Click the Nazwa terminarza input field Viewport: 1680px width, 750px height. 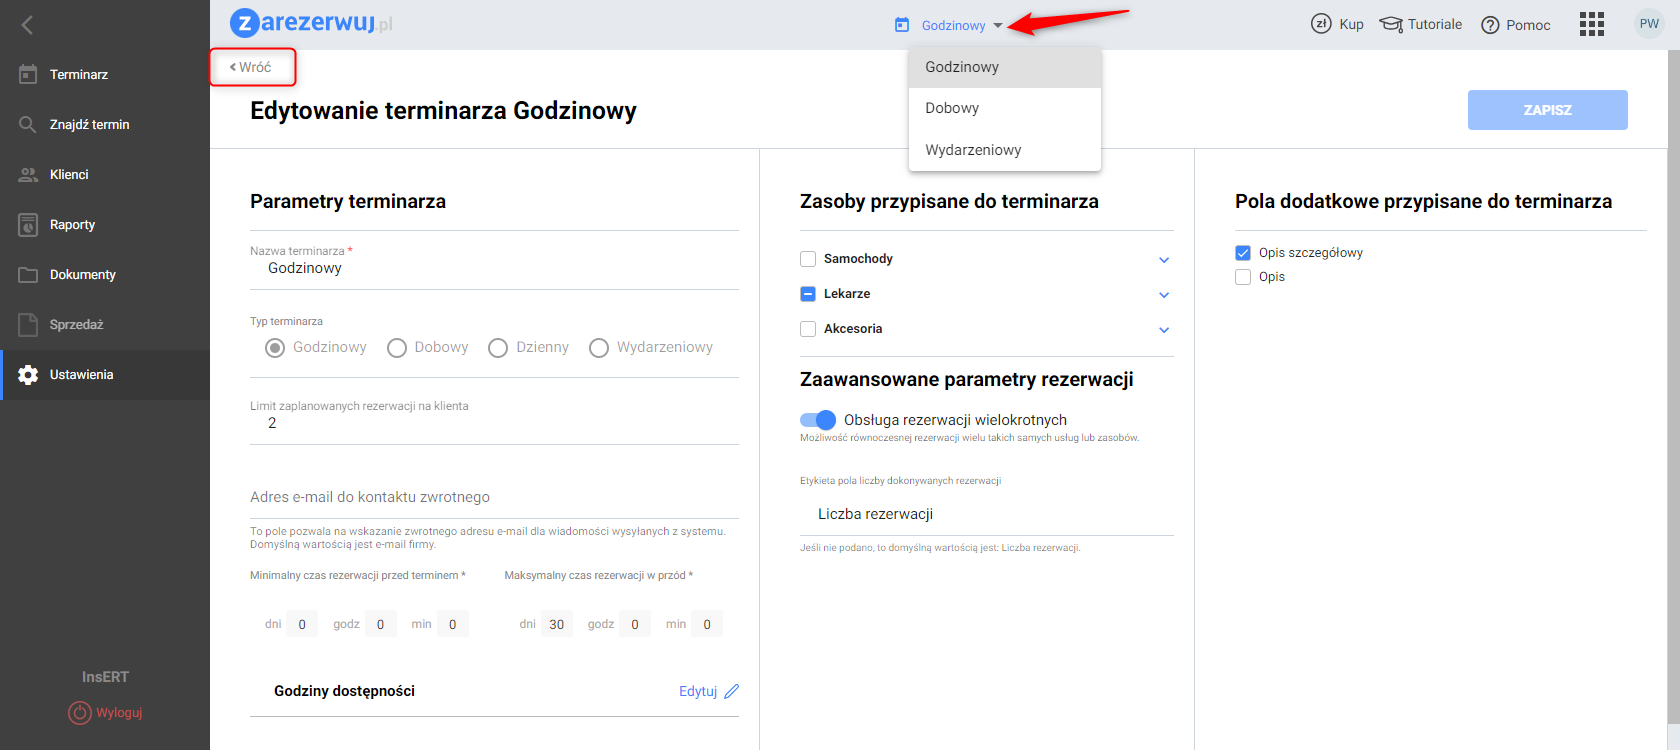point(494,268)
